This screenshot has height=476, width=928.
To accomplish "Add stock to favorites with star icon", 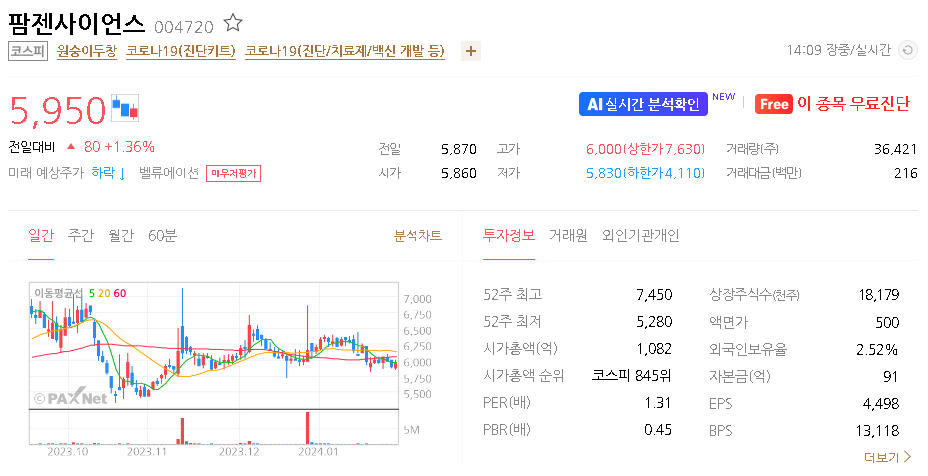I will 233,24.
